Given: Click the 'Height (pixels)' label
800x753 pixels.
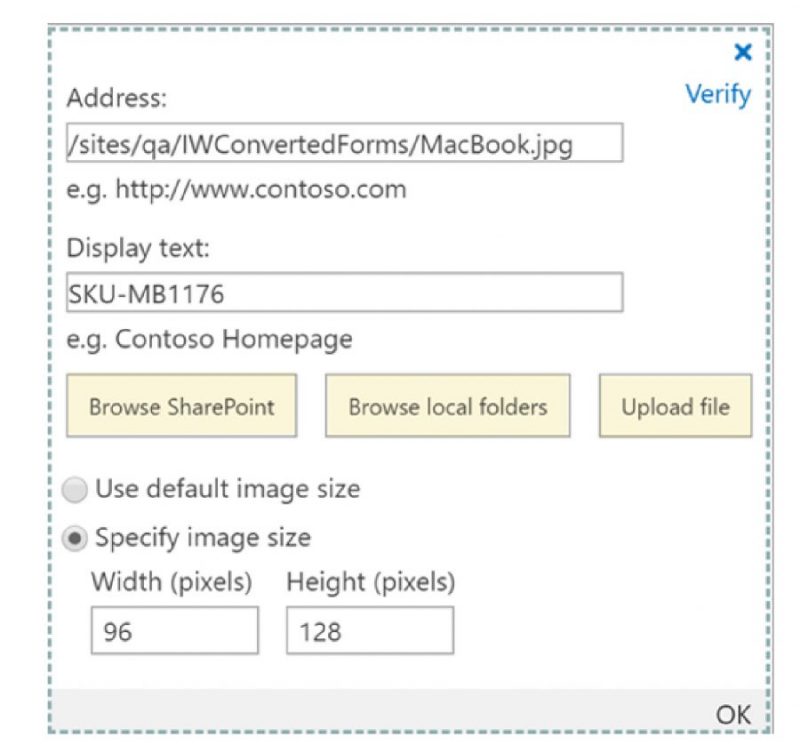Looking at the screenshot, I should click(370, 581).
